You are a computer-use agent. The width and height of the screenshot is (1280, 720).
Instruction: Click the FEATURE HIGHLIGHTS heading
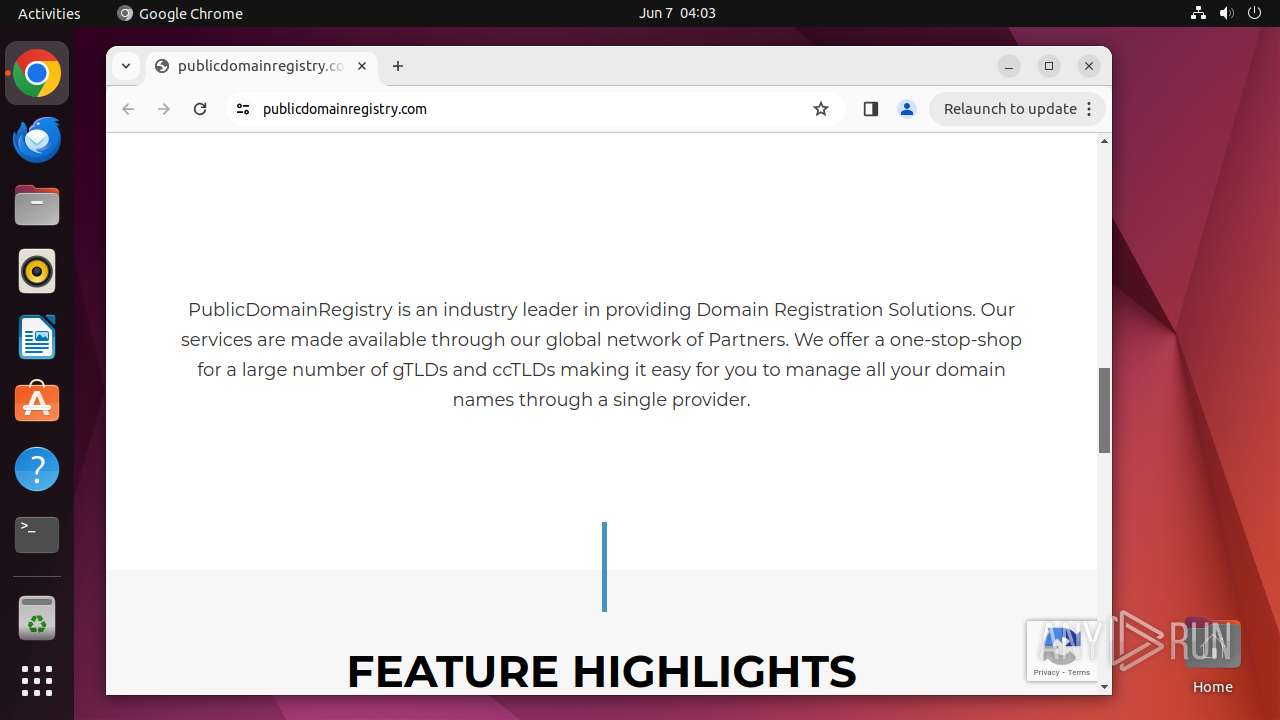pyautogui.click(x=601, y=671)
